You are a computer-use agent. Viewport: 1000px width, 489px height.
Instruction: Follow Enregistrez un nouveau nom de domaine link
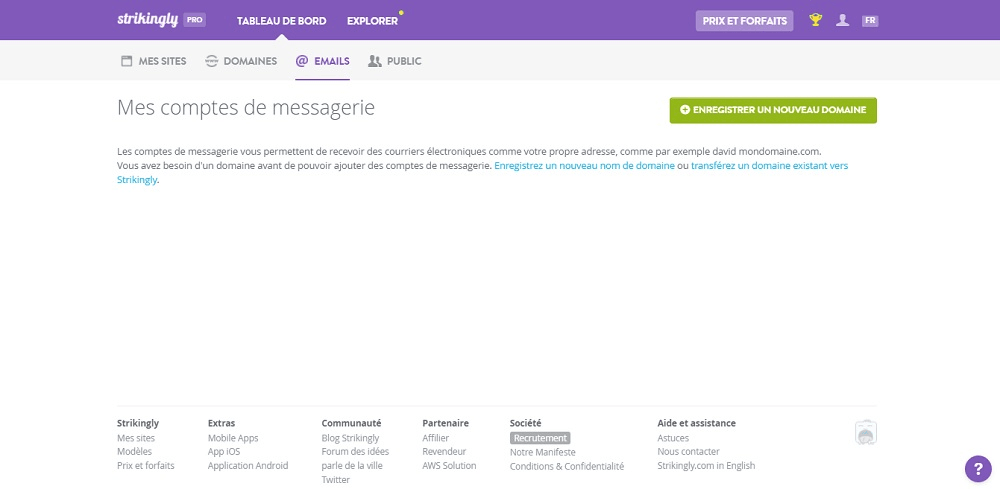584,166
